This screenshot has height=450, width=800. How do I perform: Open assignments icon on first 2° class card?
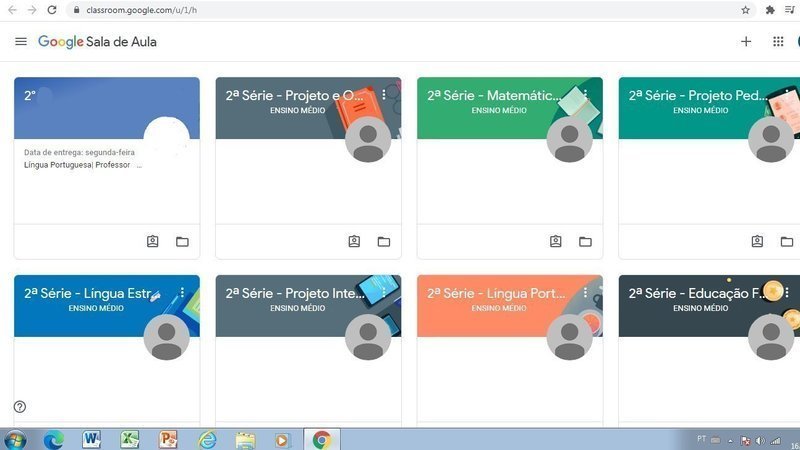pos(153,241)
